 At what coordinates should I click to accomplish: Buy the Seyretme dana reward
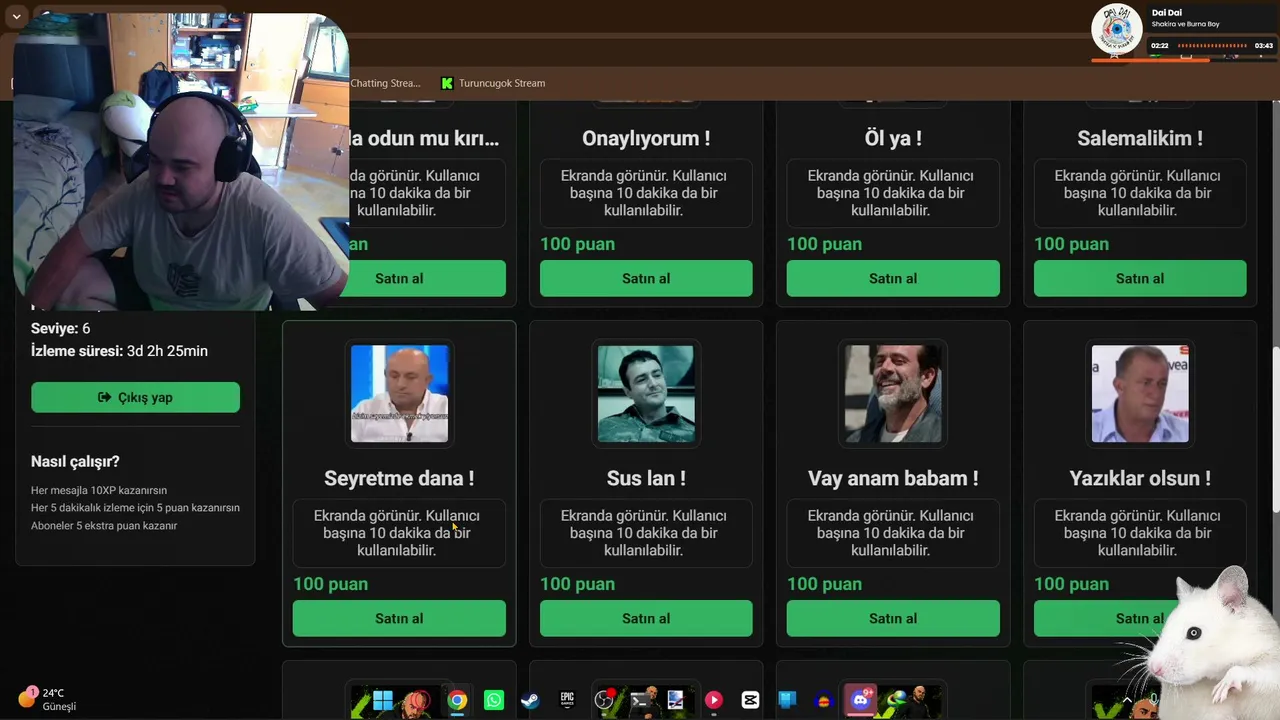click(x=399, y=618)
